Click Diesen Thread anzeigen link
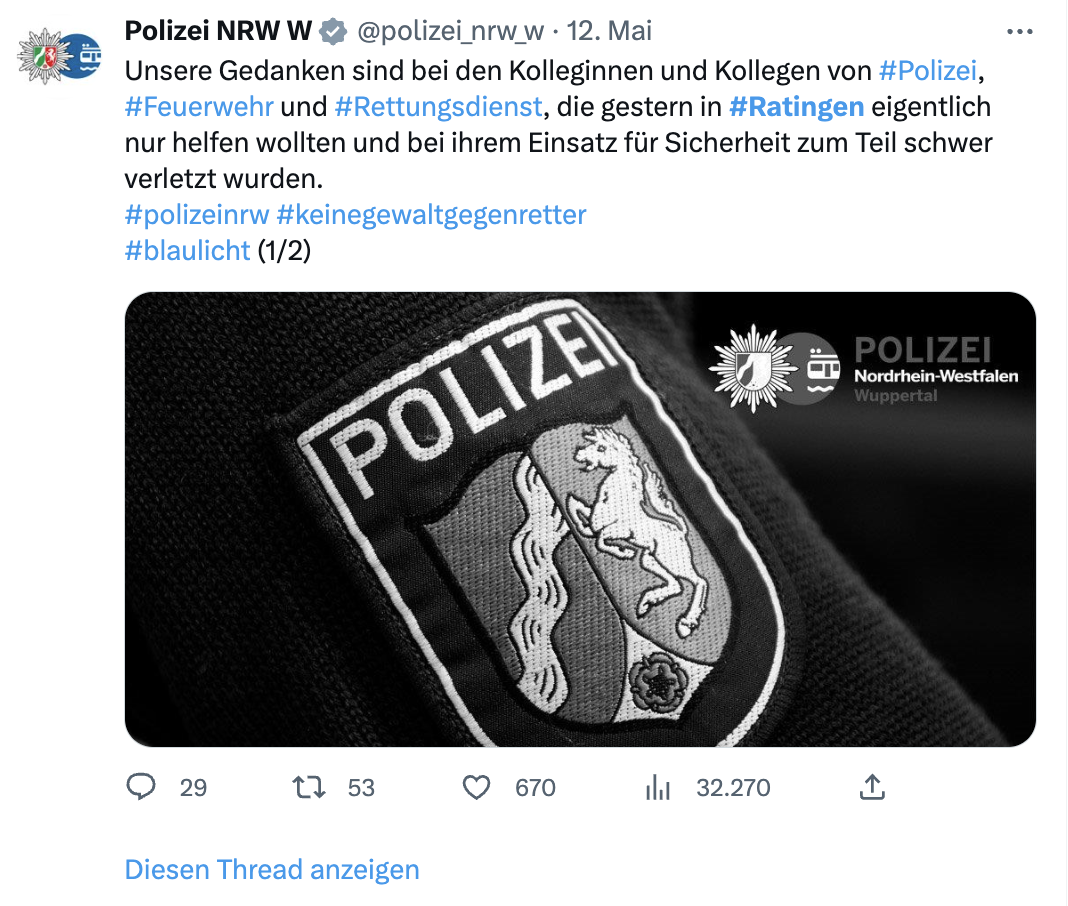This screenshot has width=1068, height=906. (271, 869)
